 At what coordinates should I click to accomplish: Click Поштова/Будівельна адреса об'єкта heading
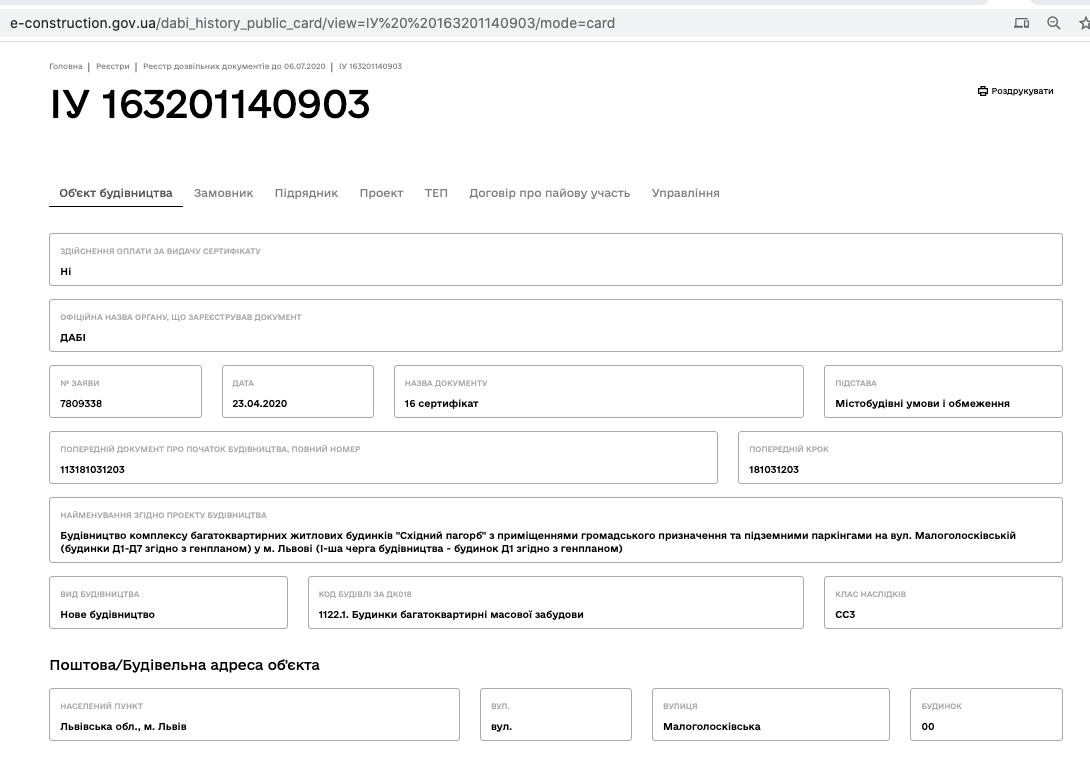(184, 665)
